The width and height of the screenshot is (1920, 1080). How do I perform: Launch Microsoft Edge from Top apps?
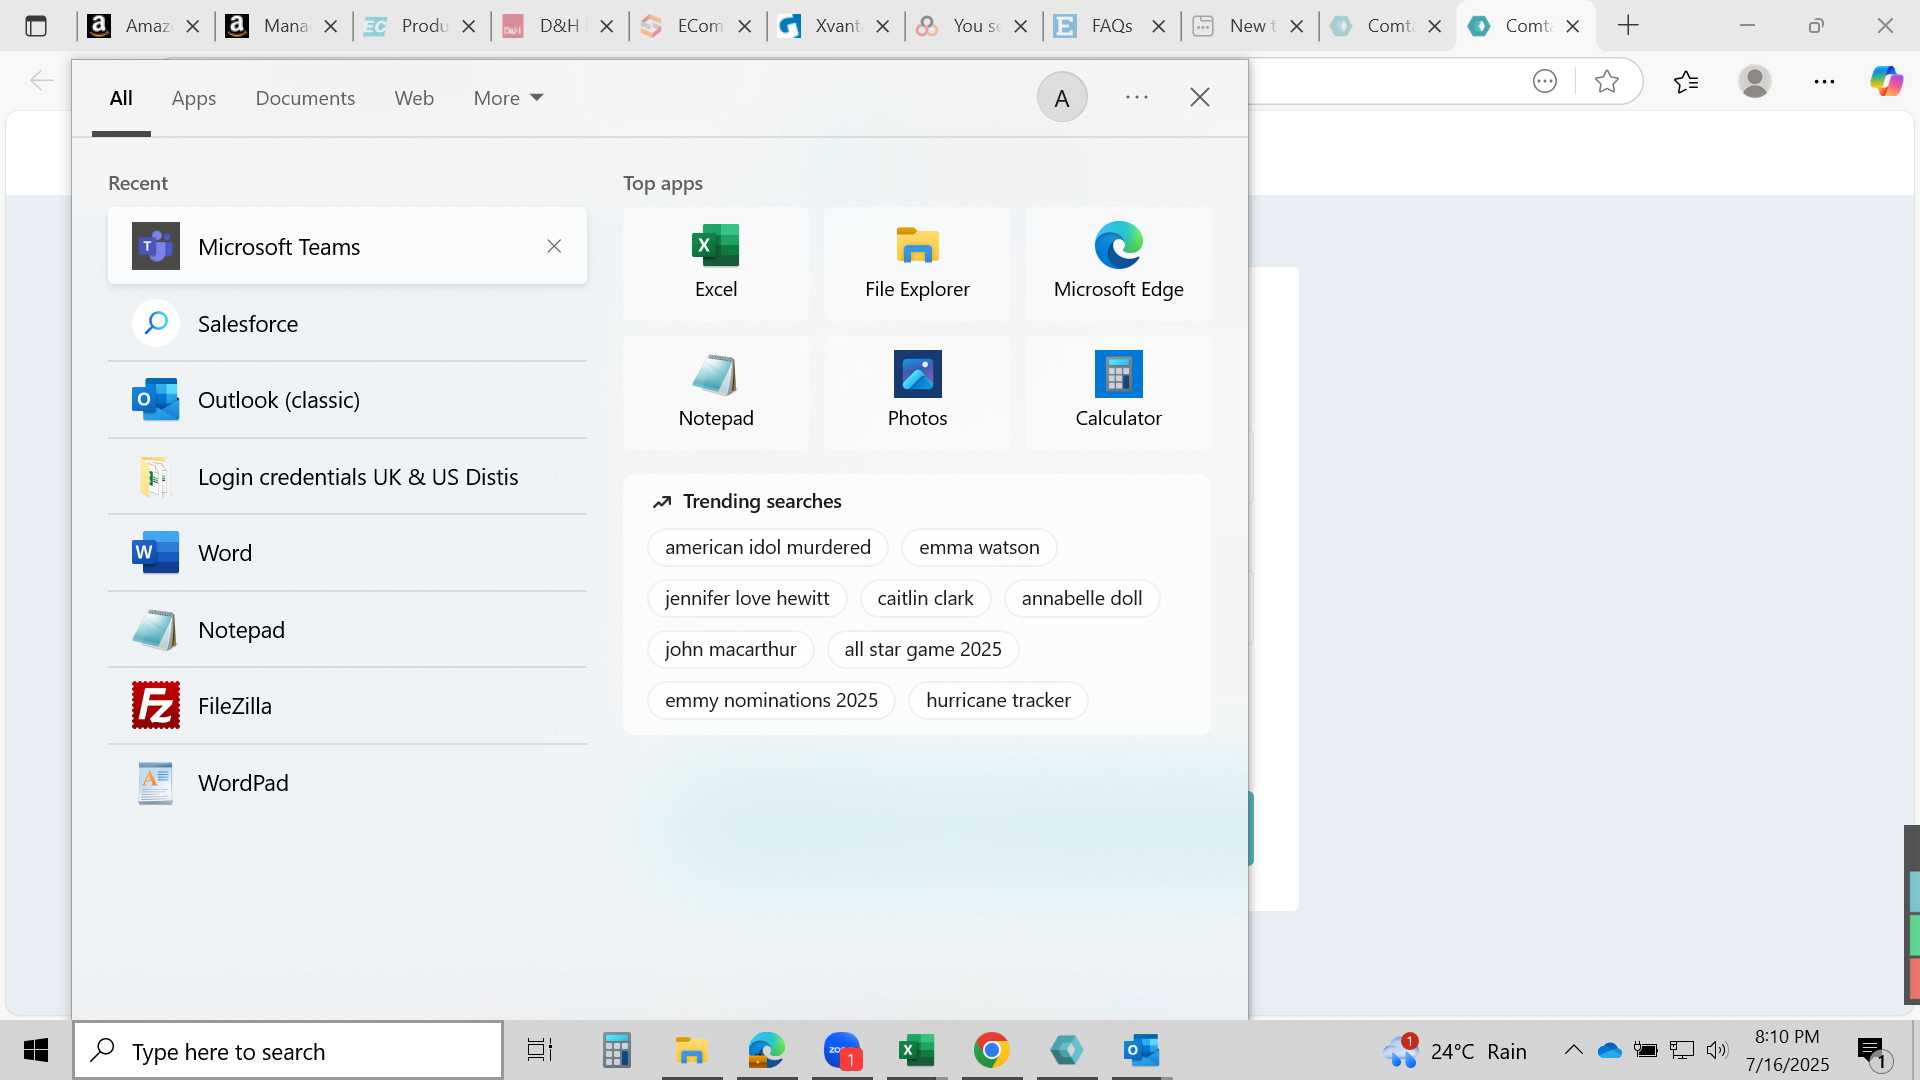tap(1118, 263)
